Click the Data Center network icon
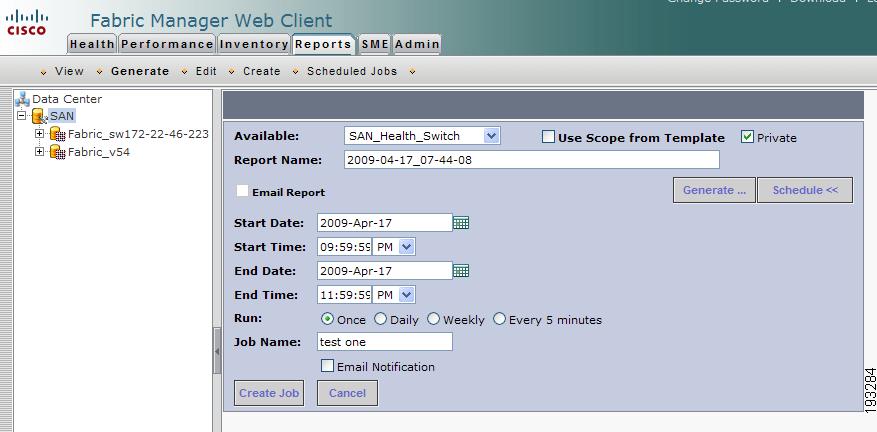The height and width of the screenshot is (432, 877). click(22, 99)
